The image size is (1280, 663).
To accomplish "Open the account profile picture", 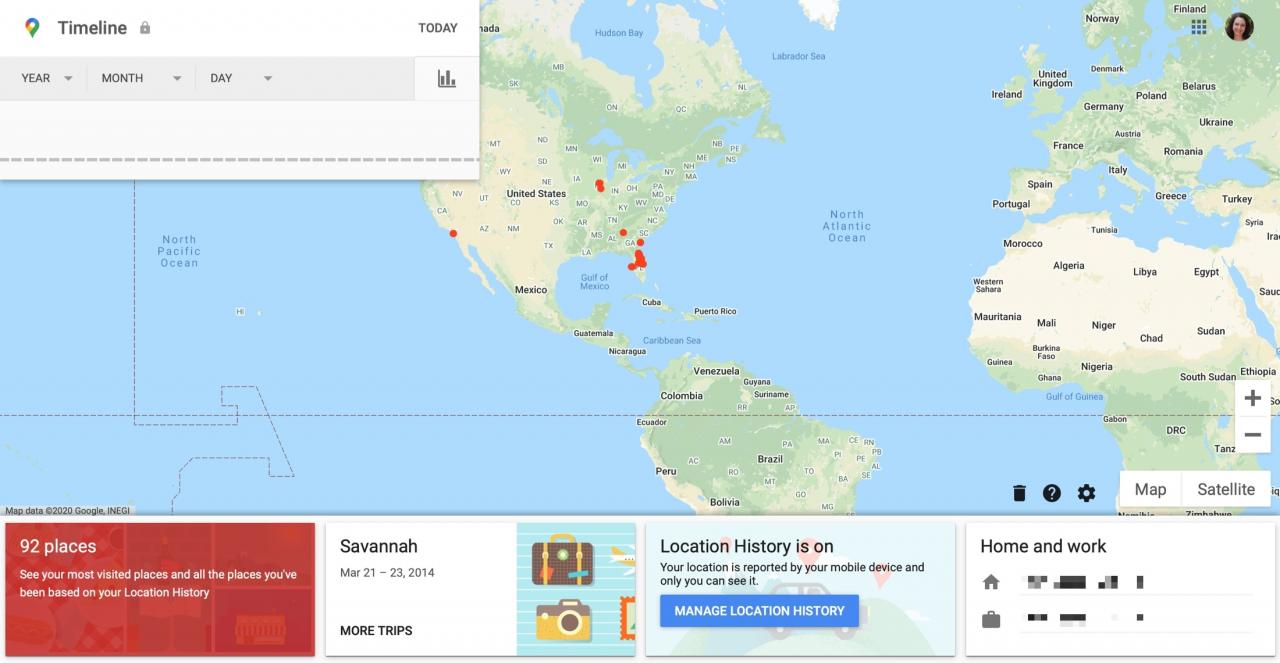I will pos(1239,27).
